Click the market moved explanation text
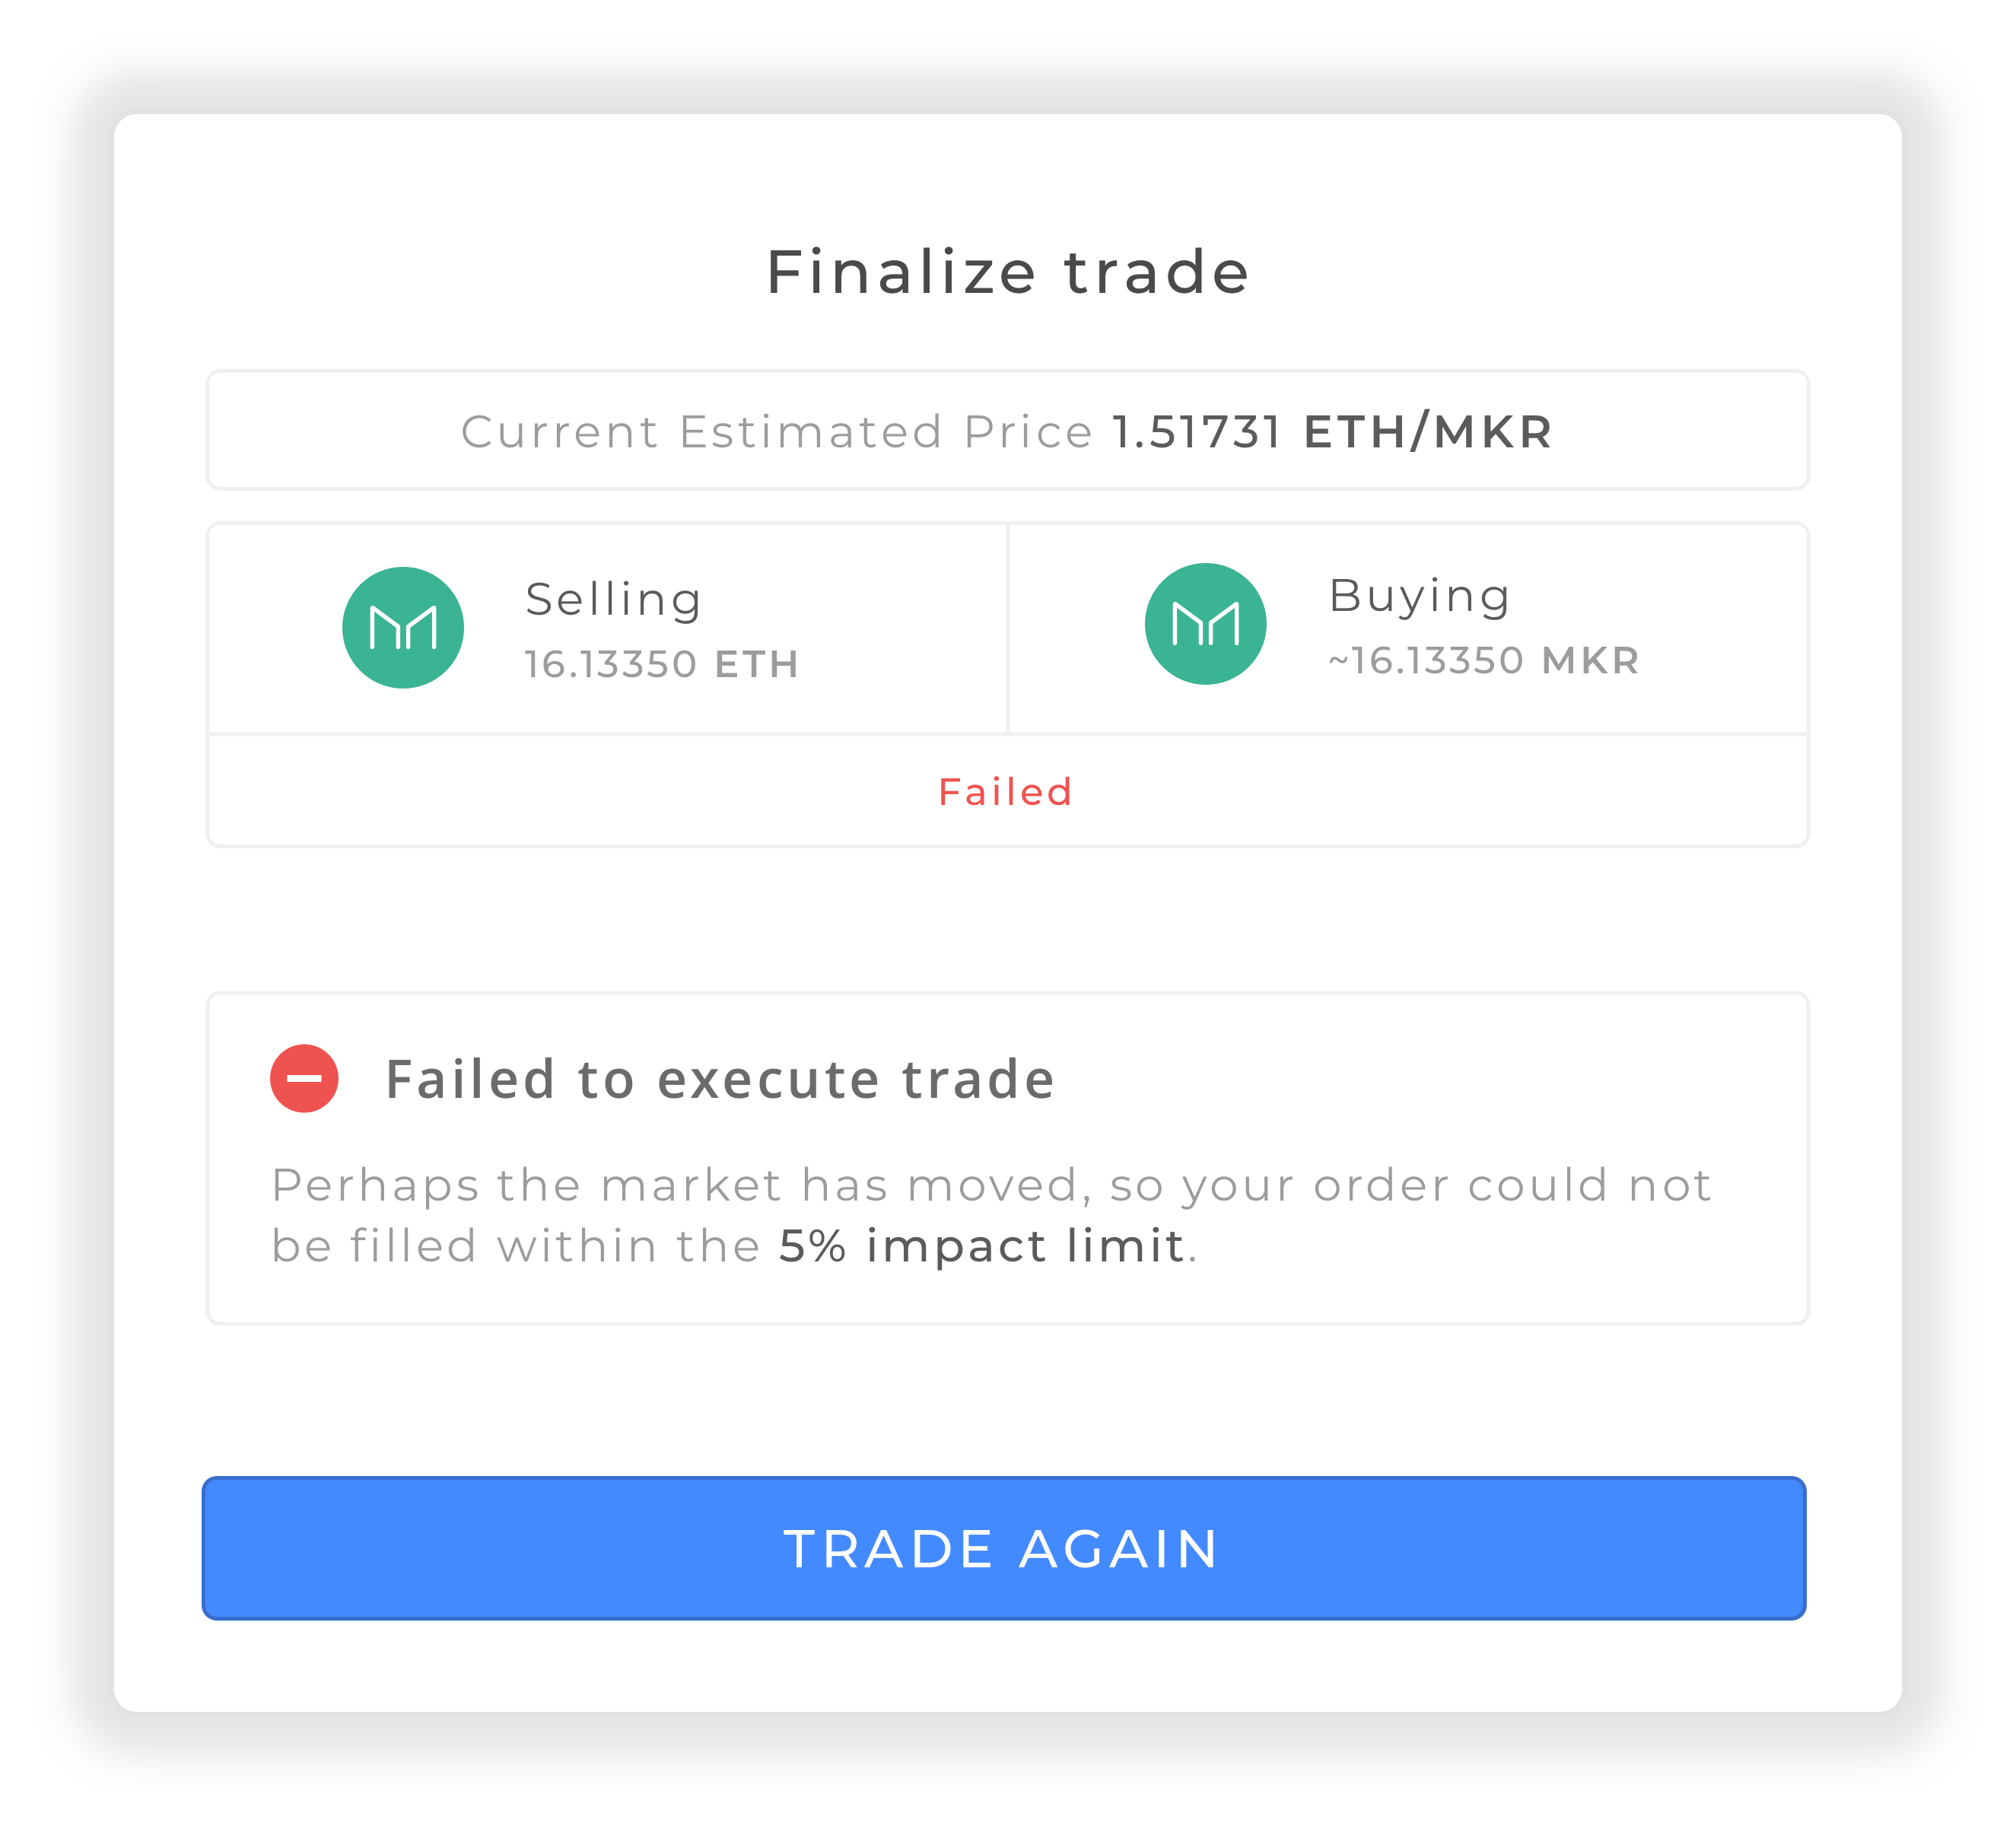The width and height of the screenshot is (2016, 1826). pyautogui.click(x=990, y=1214)
